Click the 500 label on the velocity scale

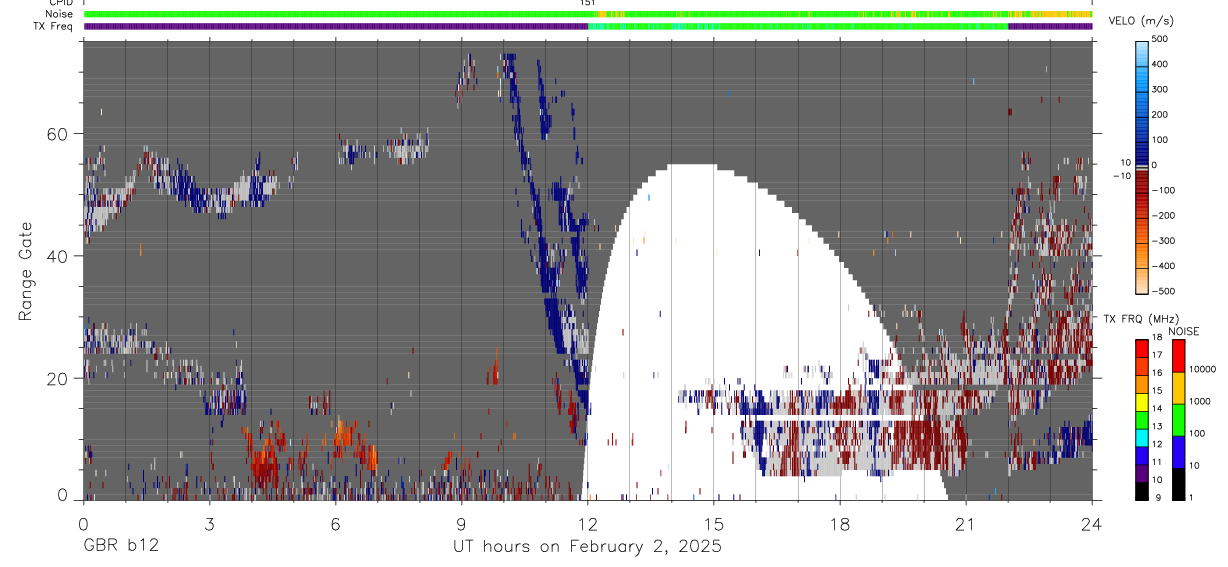click(1160, 39)
